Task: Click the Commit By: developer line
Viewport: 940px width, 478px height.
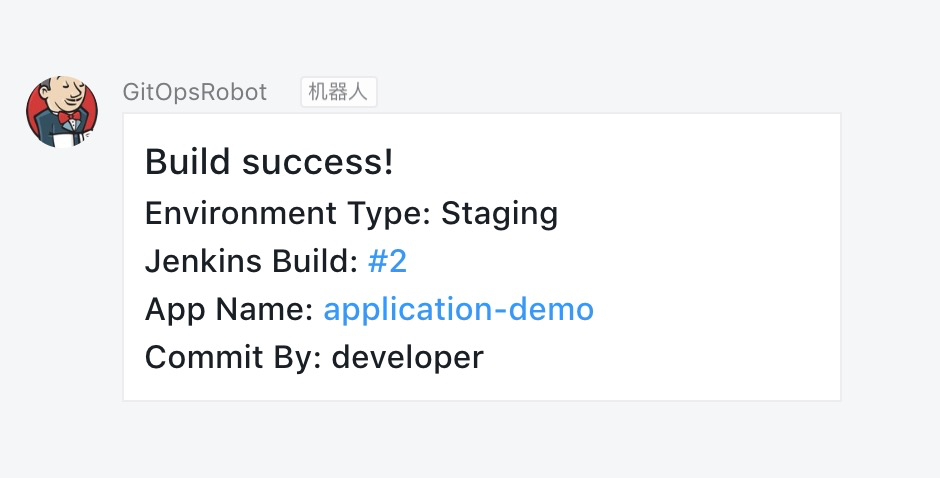Action: [314, 357]
